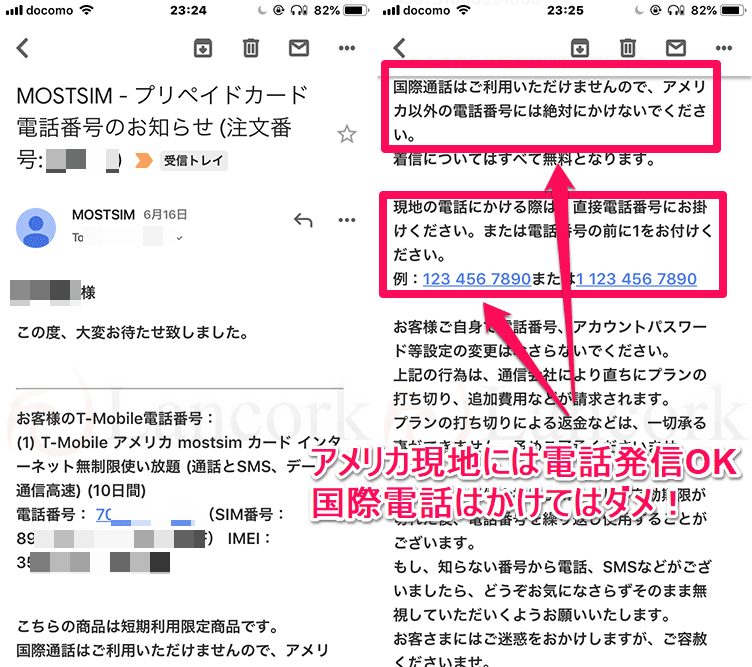Open the right screen toolbar more options

coord(724,48)
